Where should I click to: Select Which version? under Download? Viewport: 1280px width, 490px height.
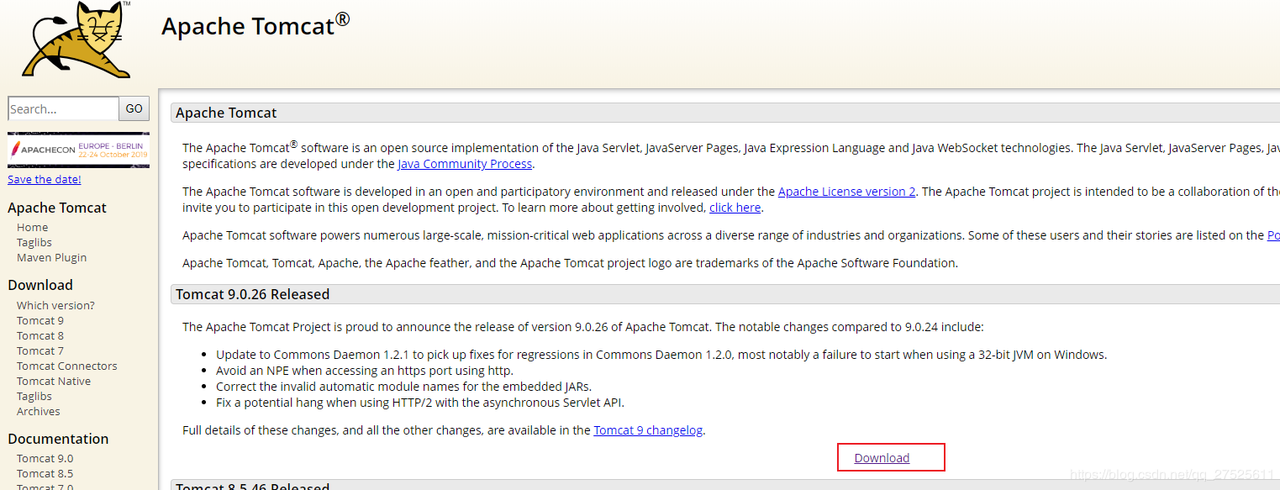coord(55,305)
